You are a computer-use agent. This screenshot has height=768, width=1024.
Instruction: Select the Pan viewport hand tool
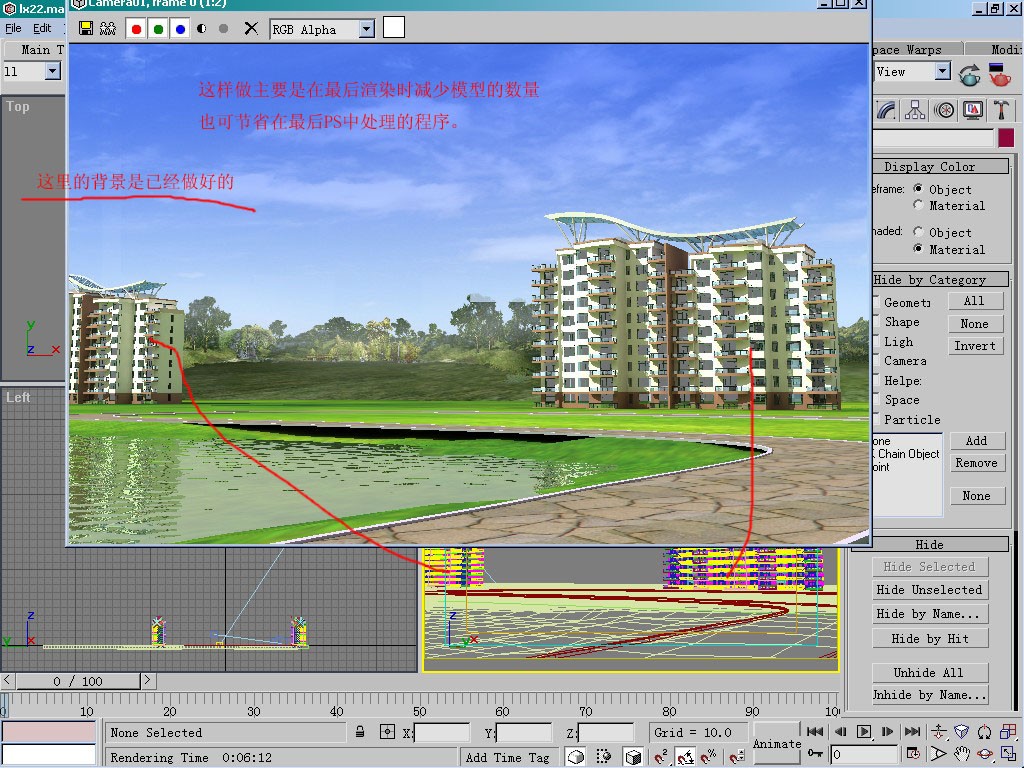[x=961, y=754]
